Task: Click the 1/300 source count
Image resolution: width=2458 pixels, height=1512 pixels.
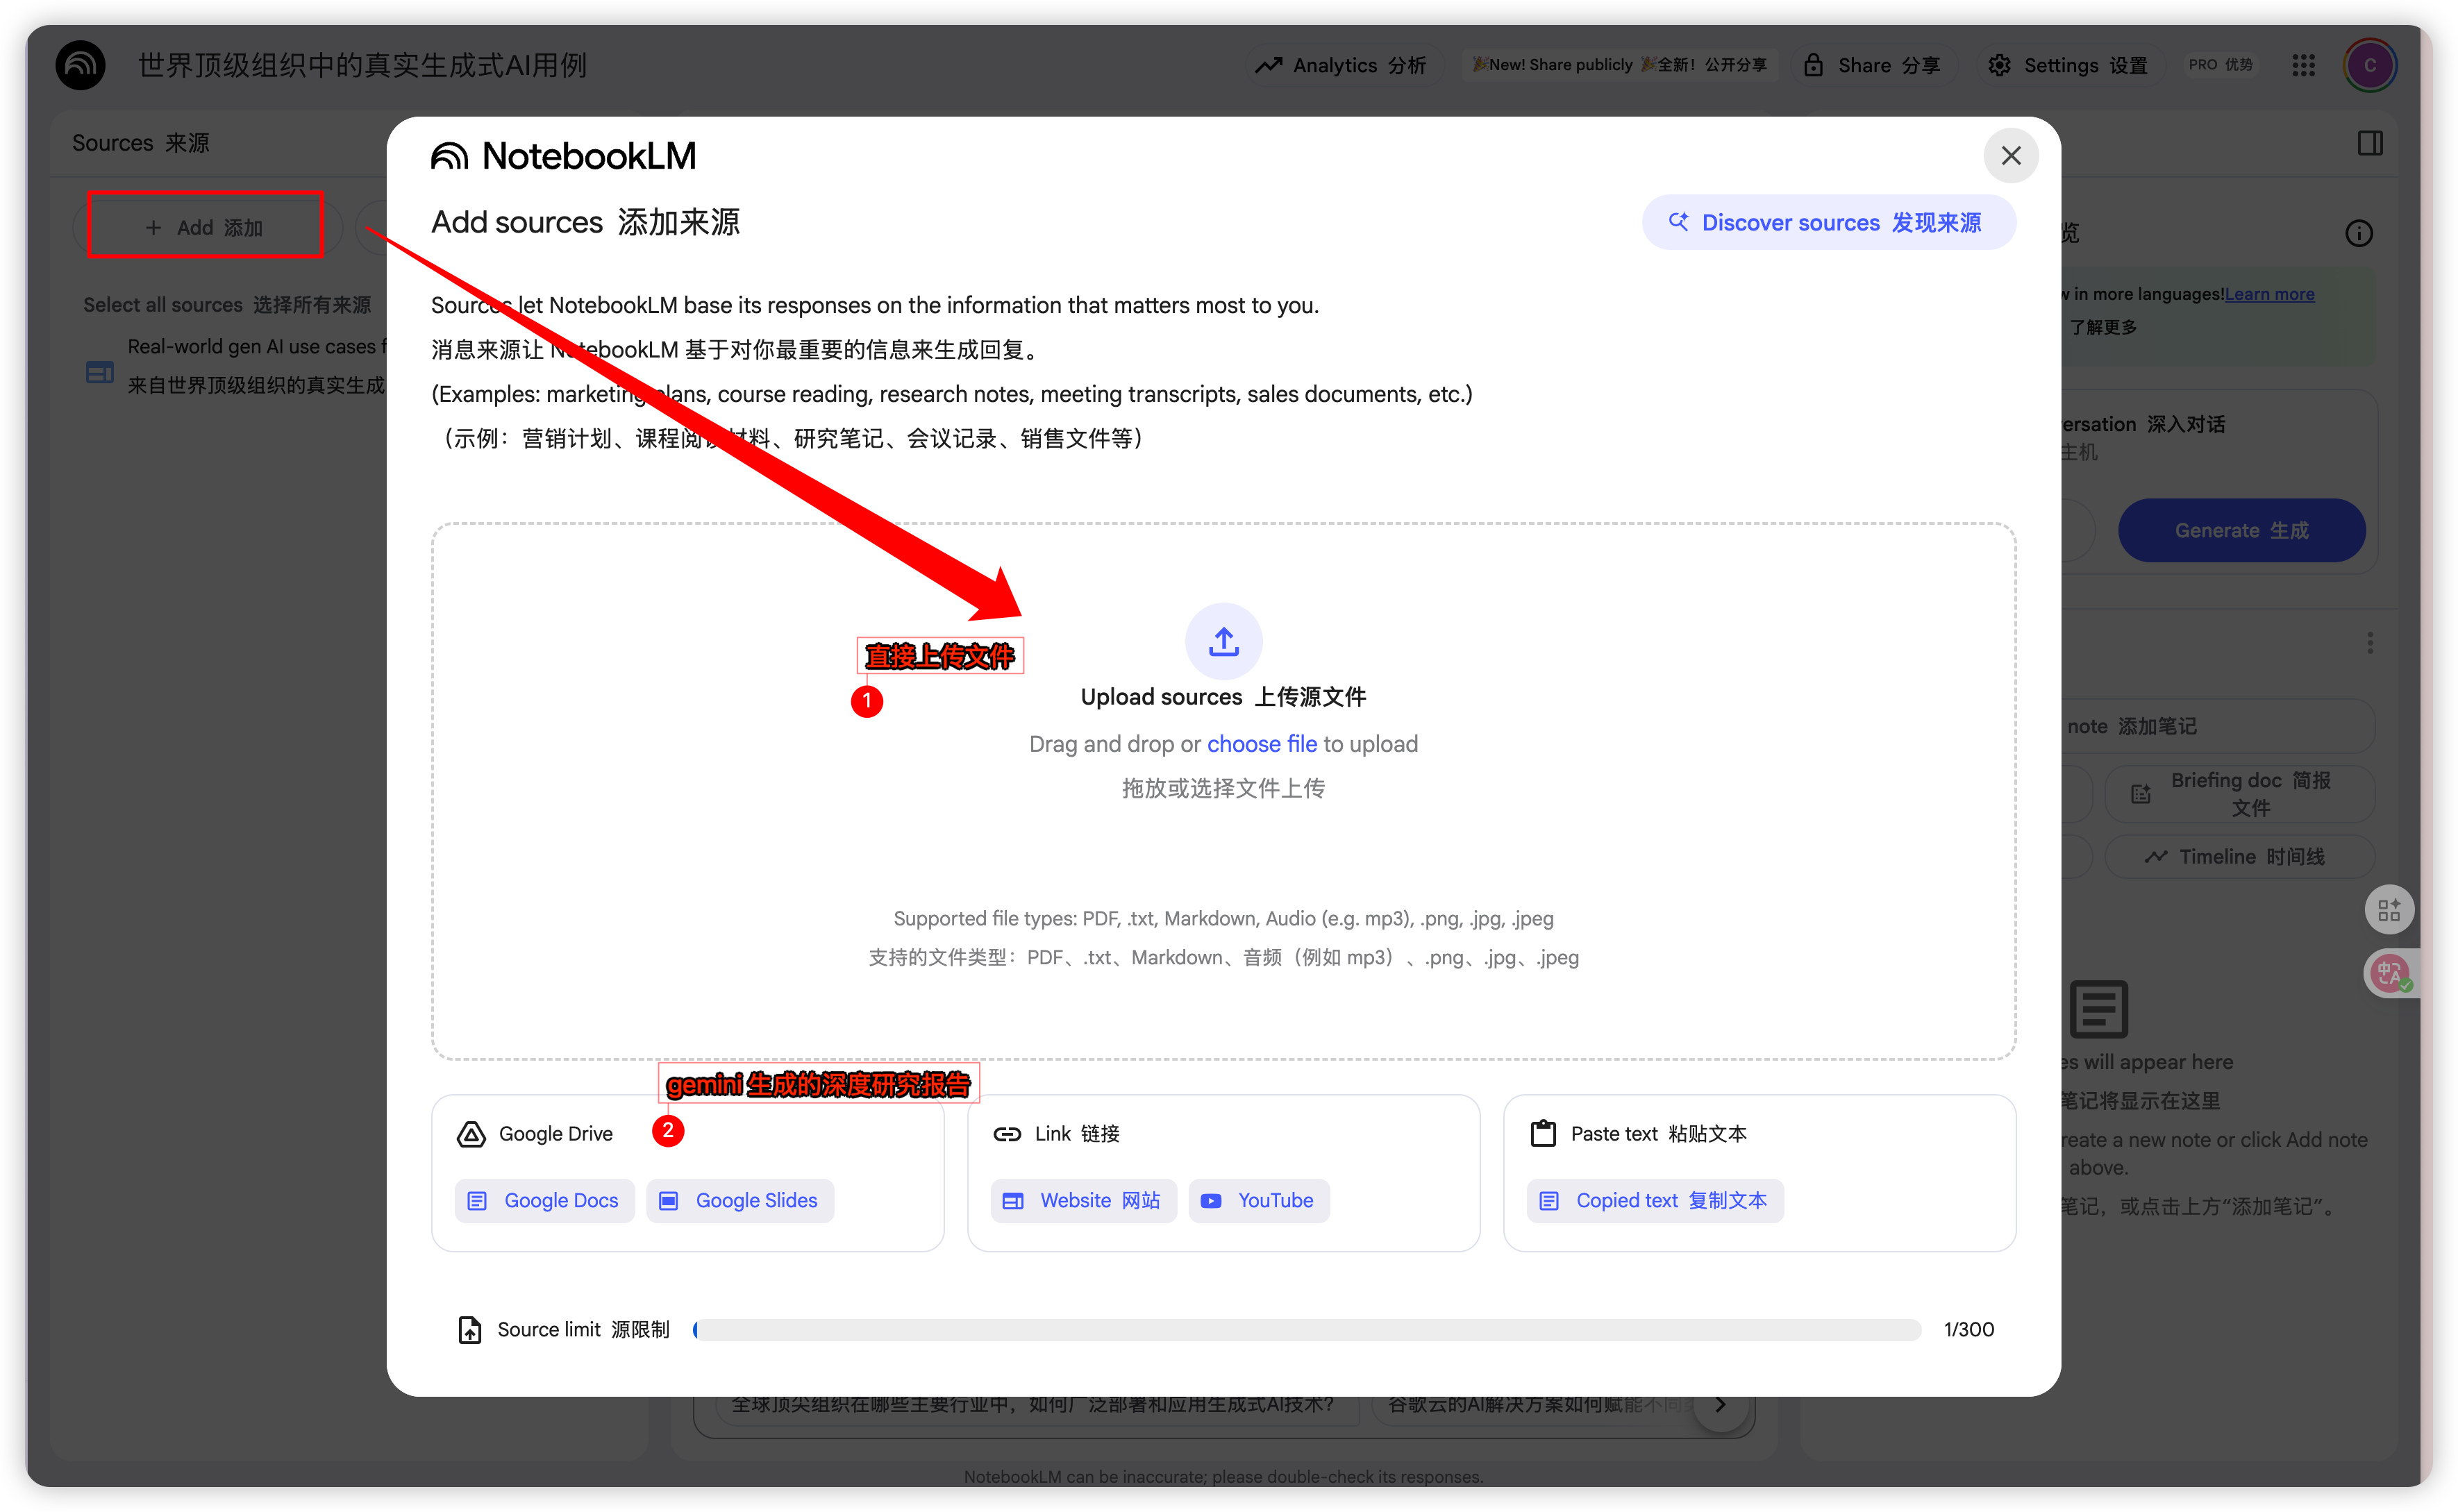Action: pos(1968,1330)
